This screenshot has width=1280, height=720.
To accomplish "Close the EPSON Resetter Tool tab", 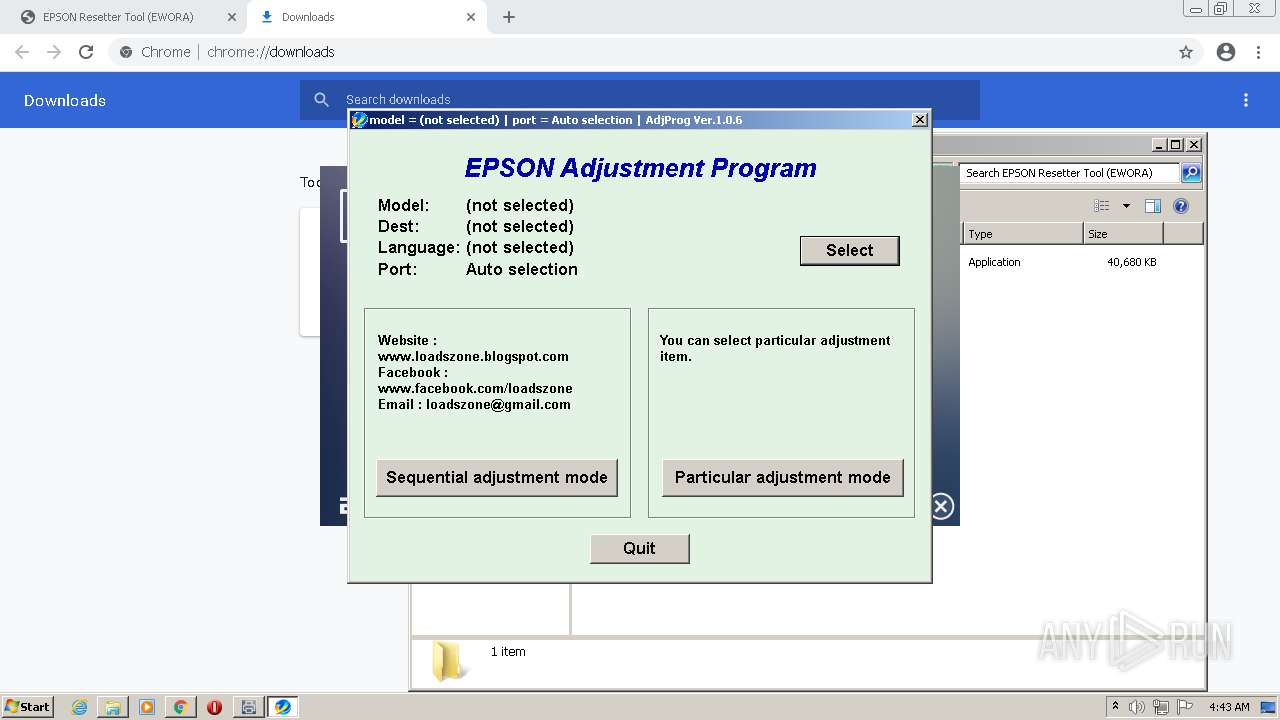I will [232, 17].
